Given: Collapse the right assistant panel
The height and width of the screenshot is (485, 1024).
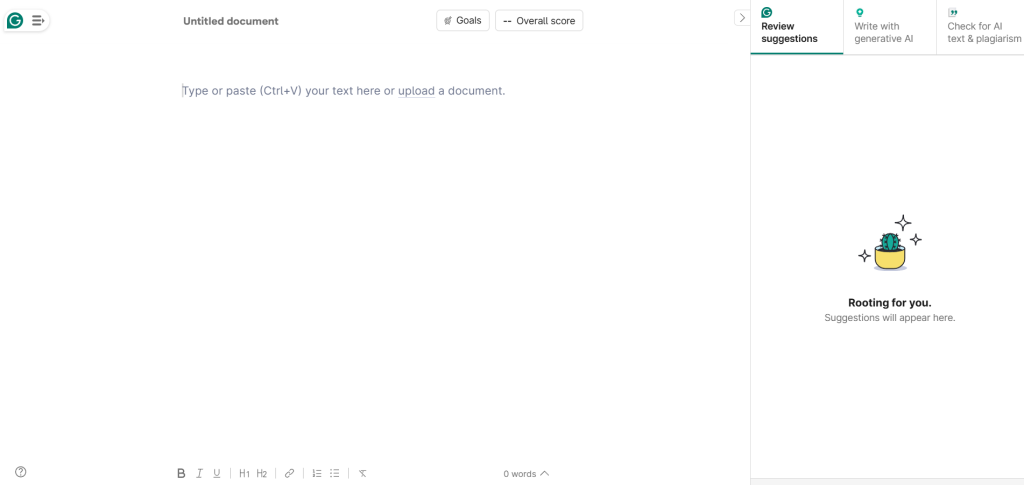Looking at the screenshot, I should (x=742, y=18).
